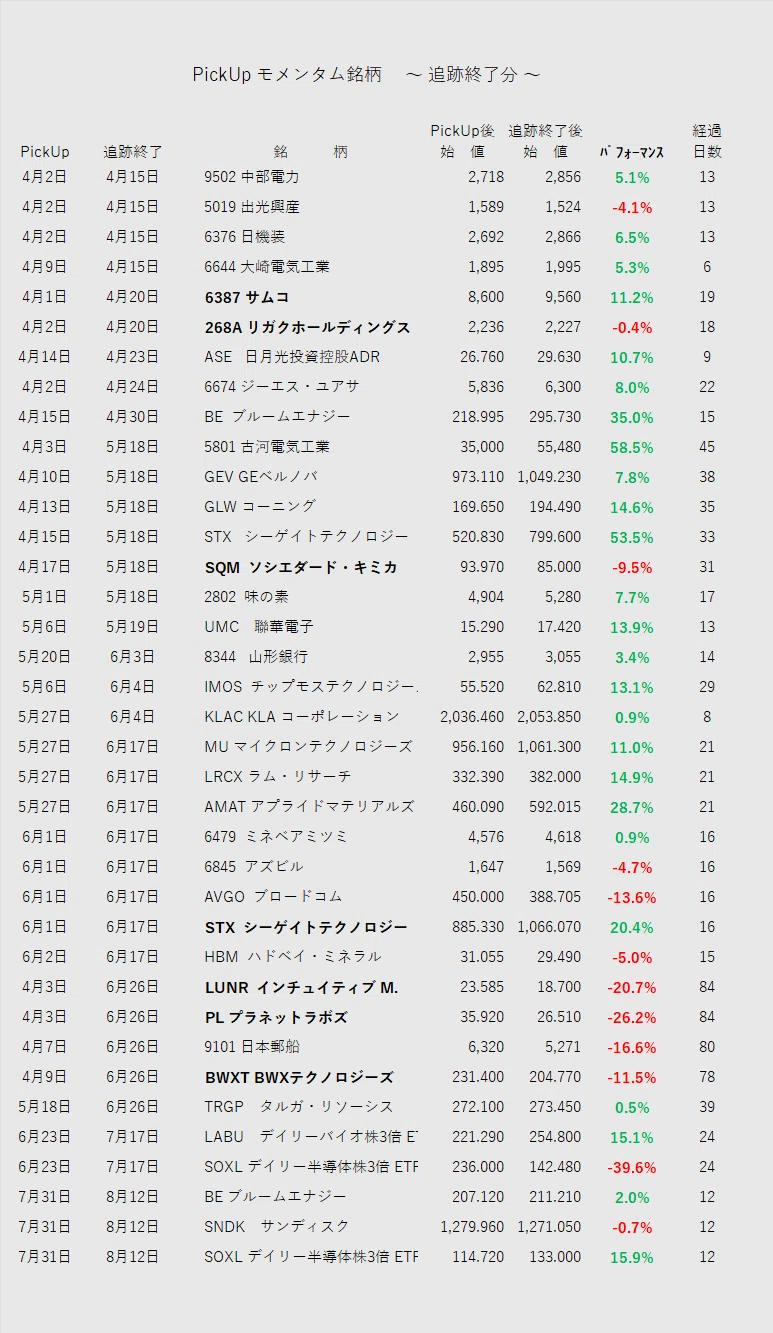Select the -13.6% AVGO performance cell

(x=632, y=897)
